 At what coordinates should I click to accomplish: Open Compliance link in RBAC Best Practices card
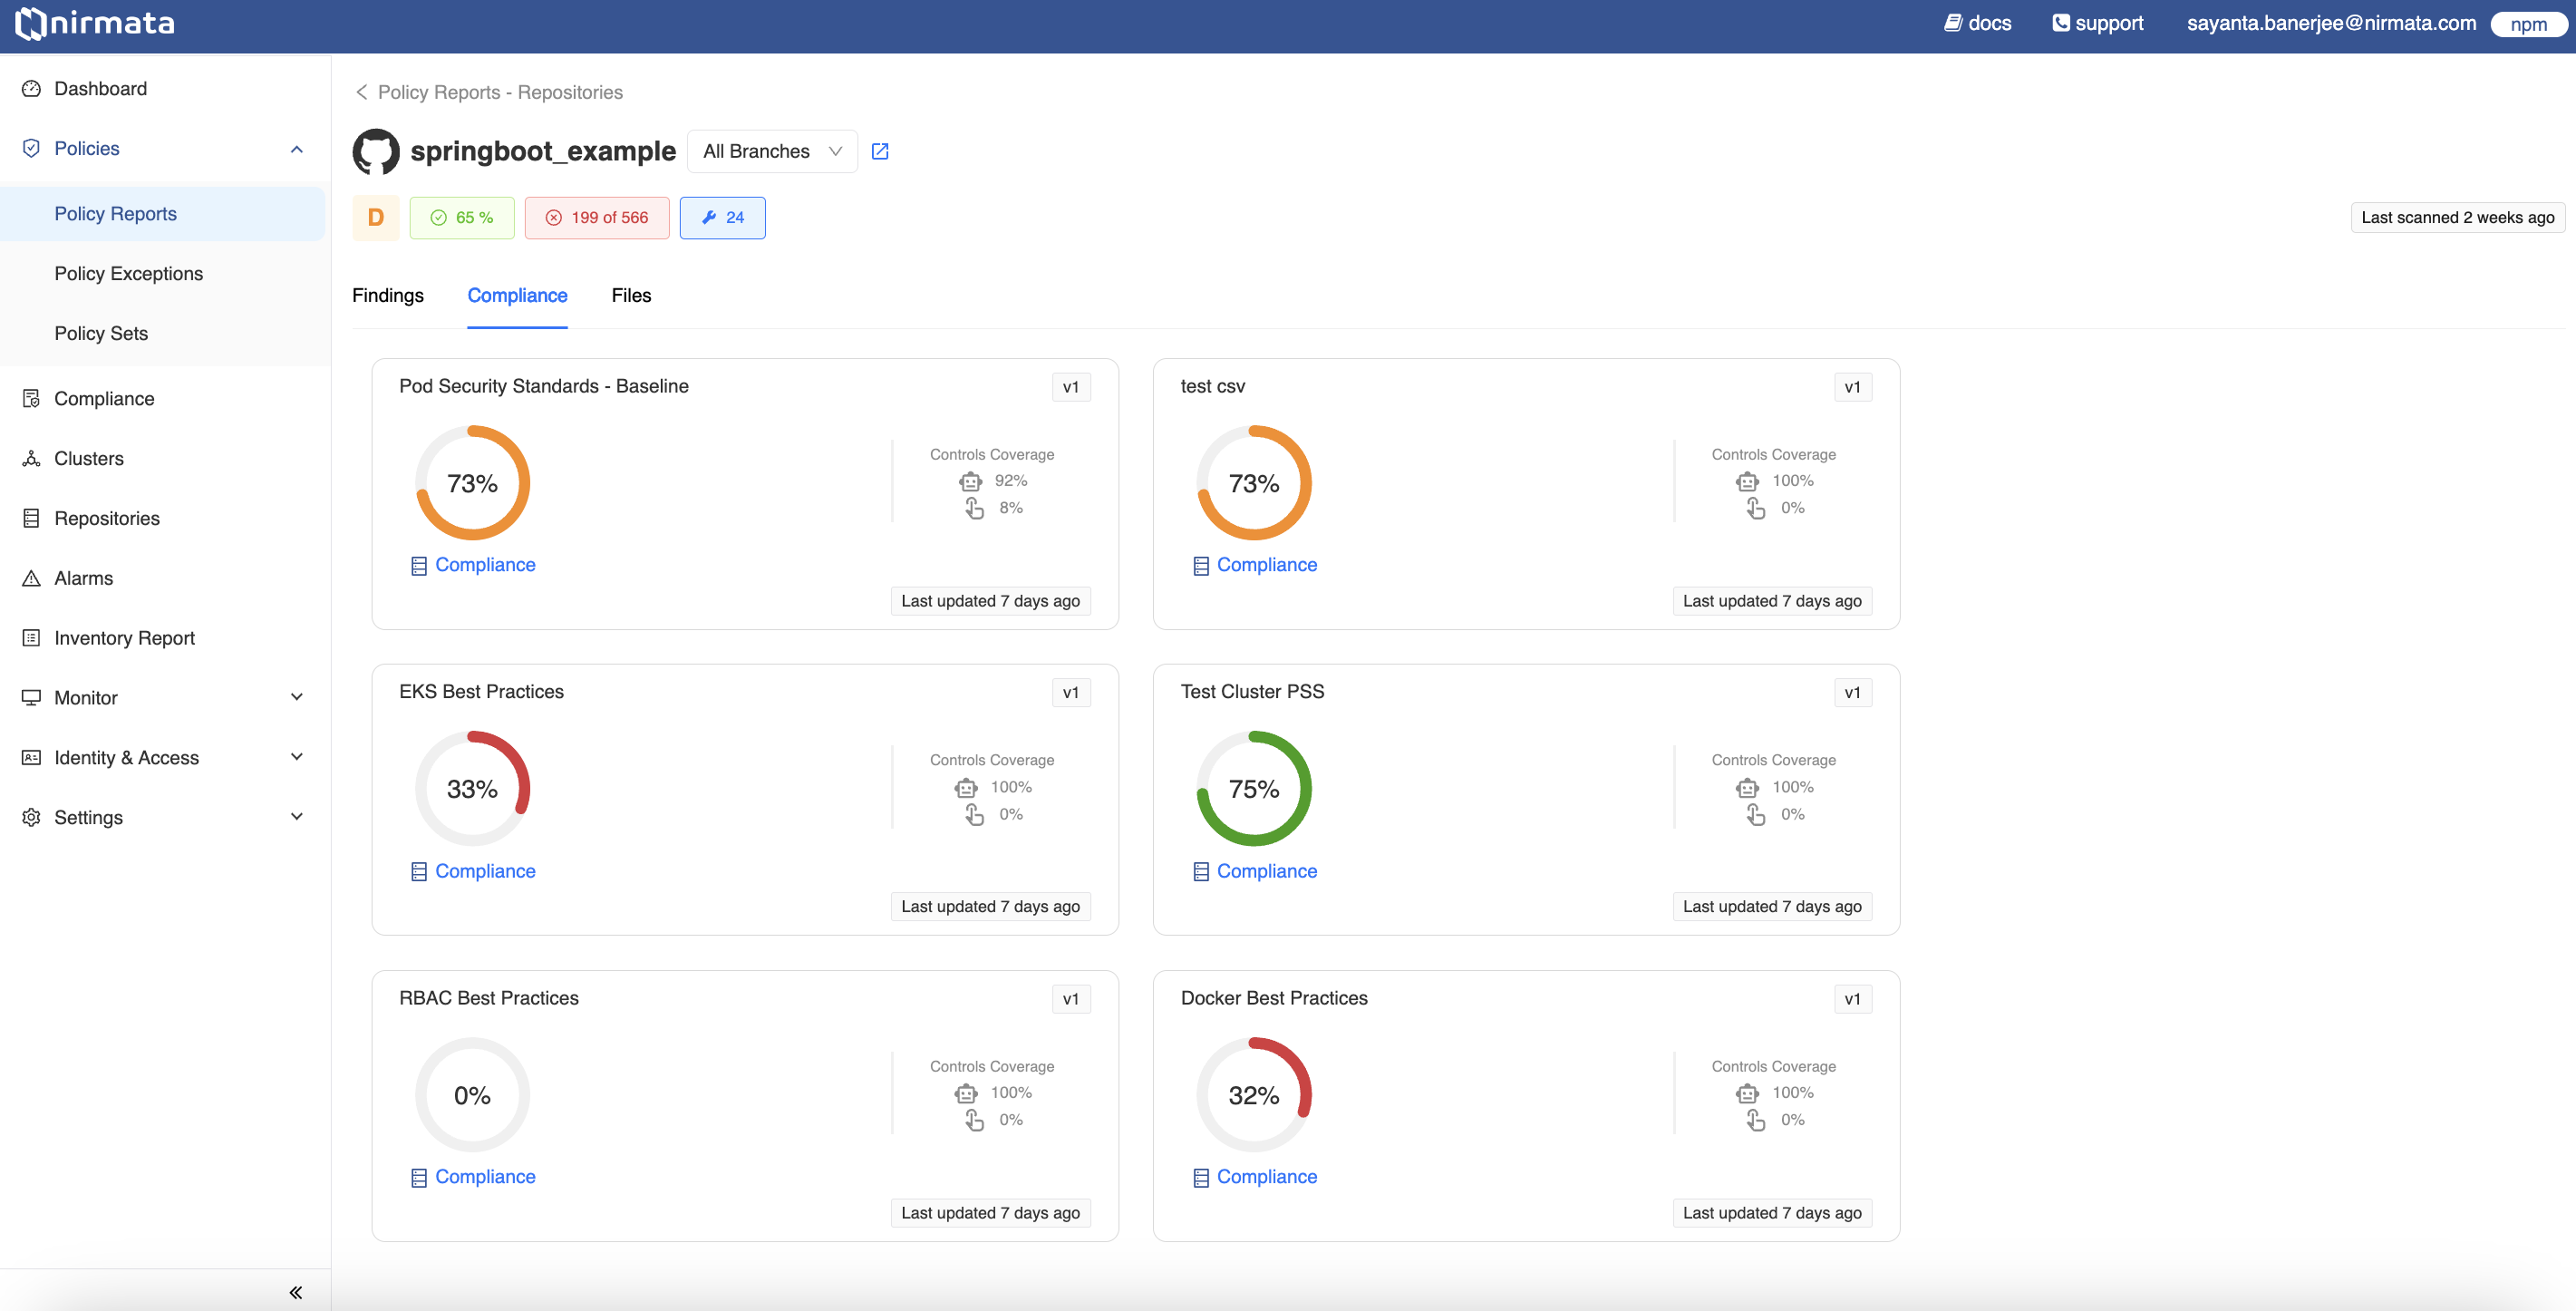[x=485, y=1177]
